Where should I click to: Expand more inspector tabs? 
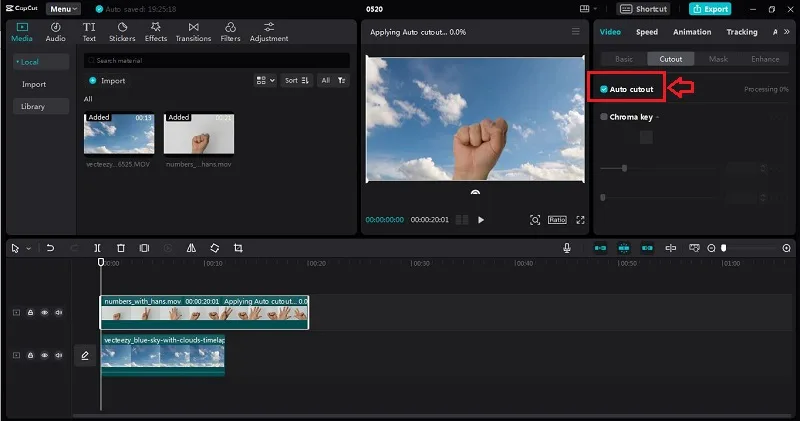coord(787,32)
